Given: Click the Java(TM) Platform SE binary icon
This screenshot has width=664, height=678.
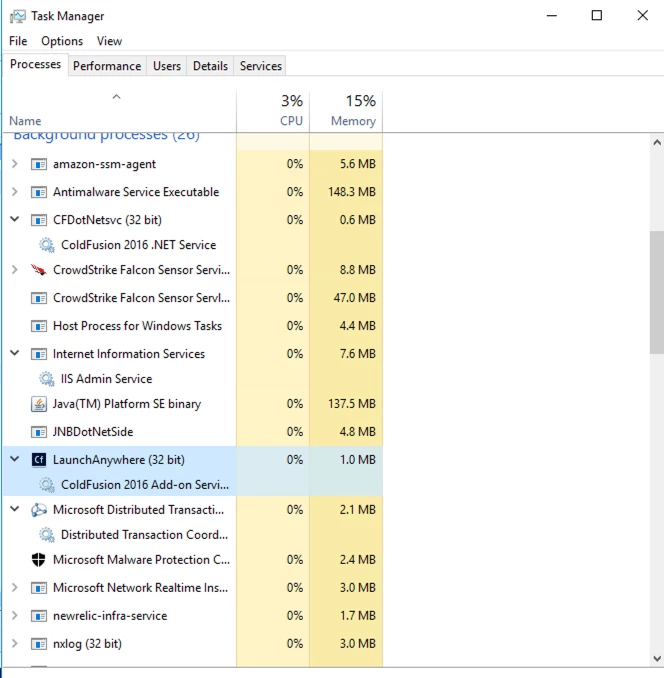Looking at the screenshot, I should [x=39, y=404].
